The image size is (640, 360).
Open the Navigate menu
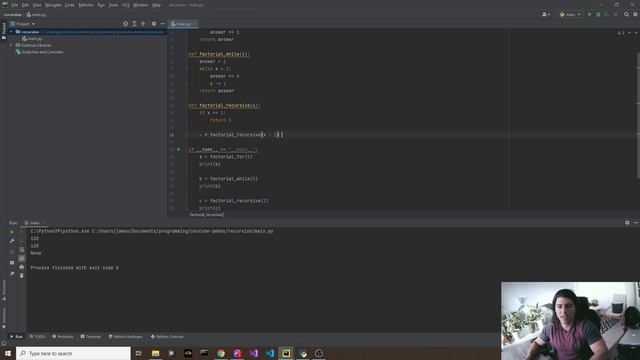click(x=53, y=5)
